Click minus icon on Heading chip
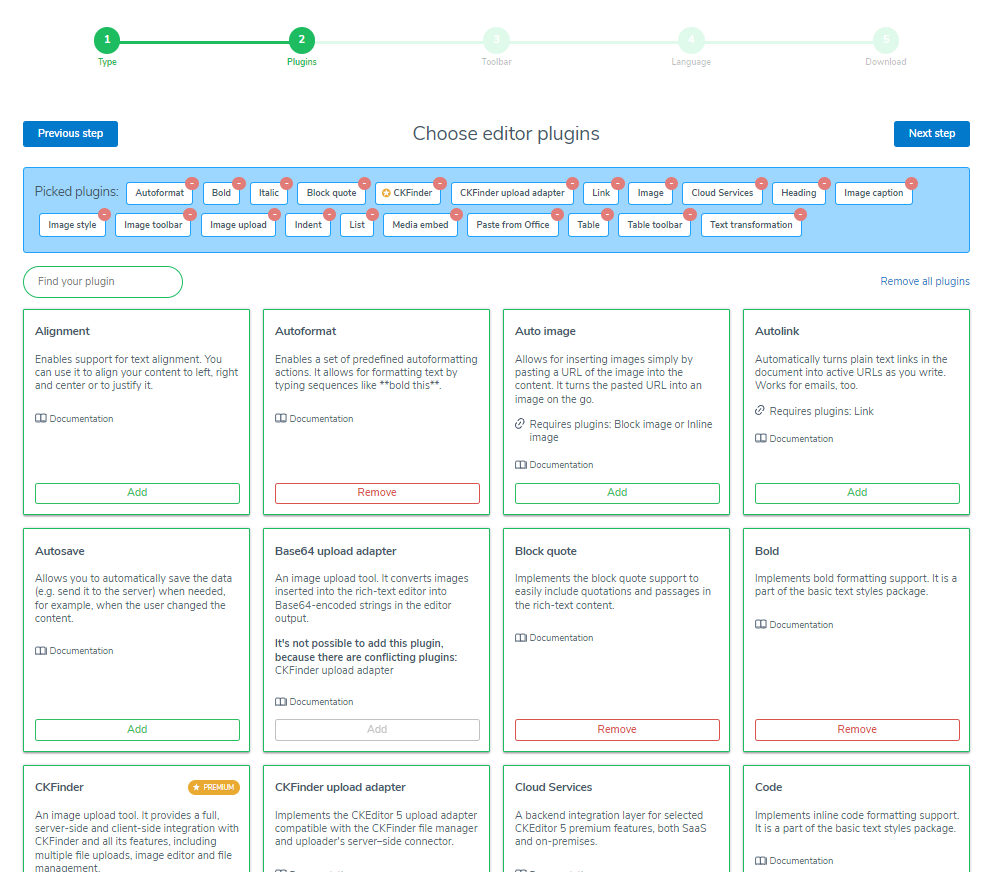The height and width of the screenshot is (872, 994). pyautogui.click(x=824, y=183)
